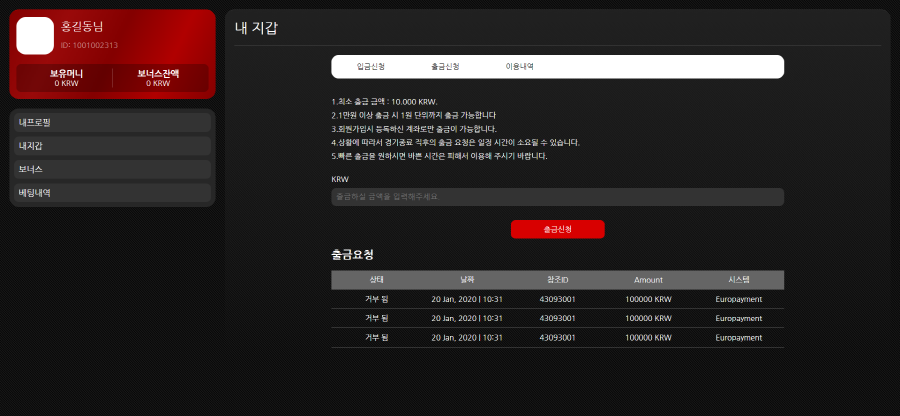The image size is (900, 416).
Task: Open 내프로필 in the sidebar
Action: pyautogui.click(x=112, y=122)
